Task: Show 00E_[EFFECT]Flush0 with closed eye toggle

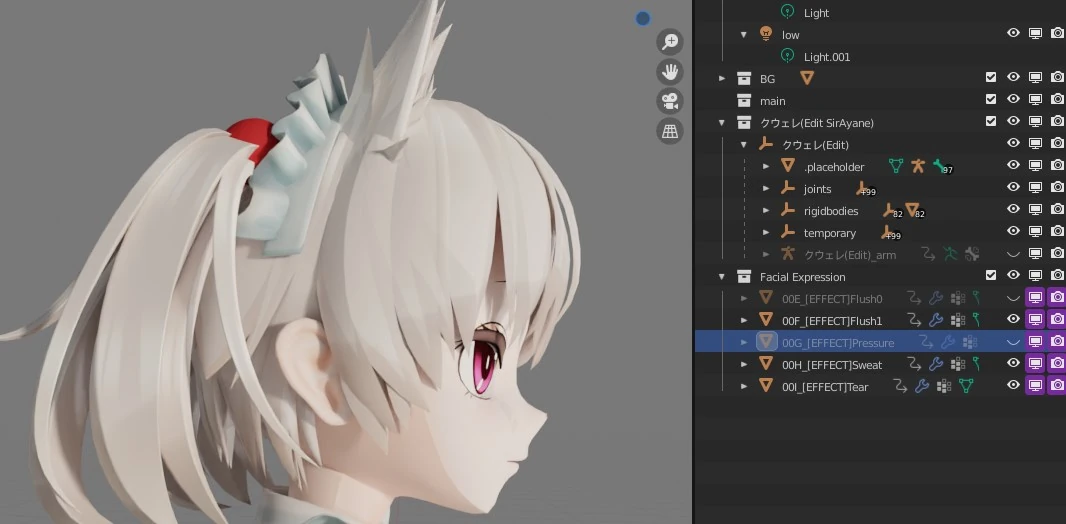Action: (x=1013, y=298)
